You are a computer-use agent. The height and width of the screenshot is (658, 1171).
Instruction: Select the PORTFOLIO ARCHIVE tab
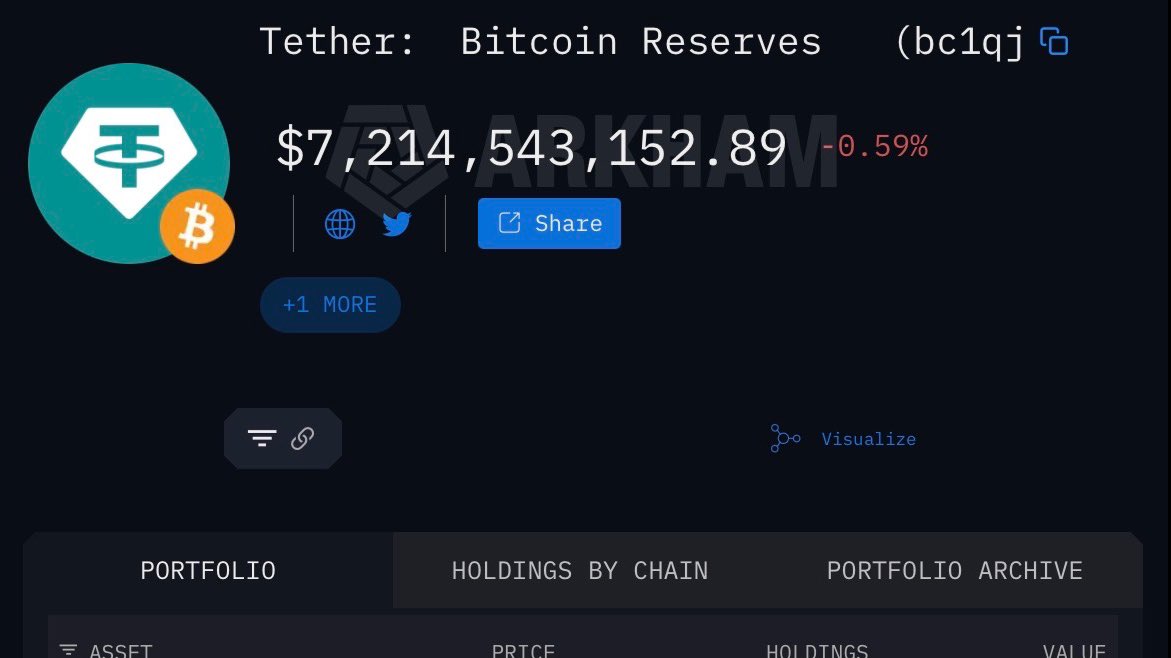coord(954,571)
